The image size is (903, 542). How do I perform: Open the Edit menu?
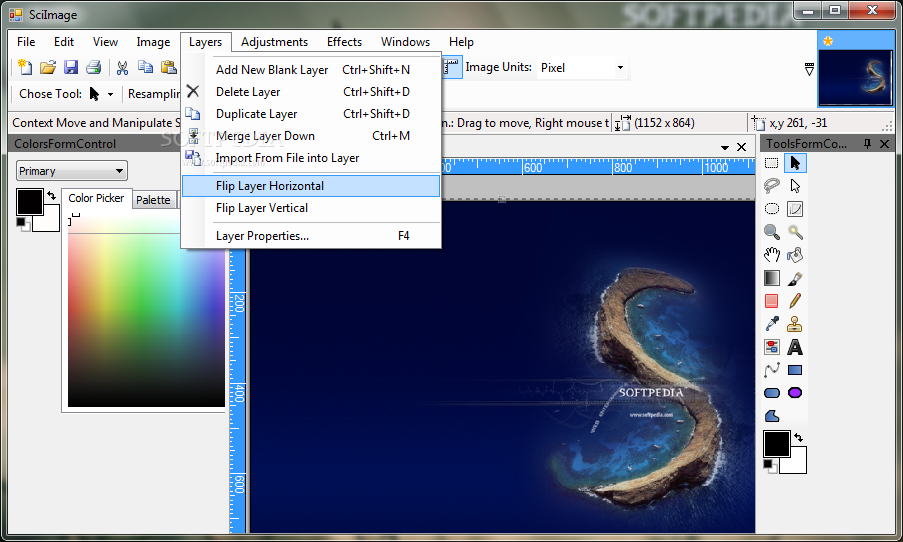click(x=64, y=42)
